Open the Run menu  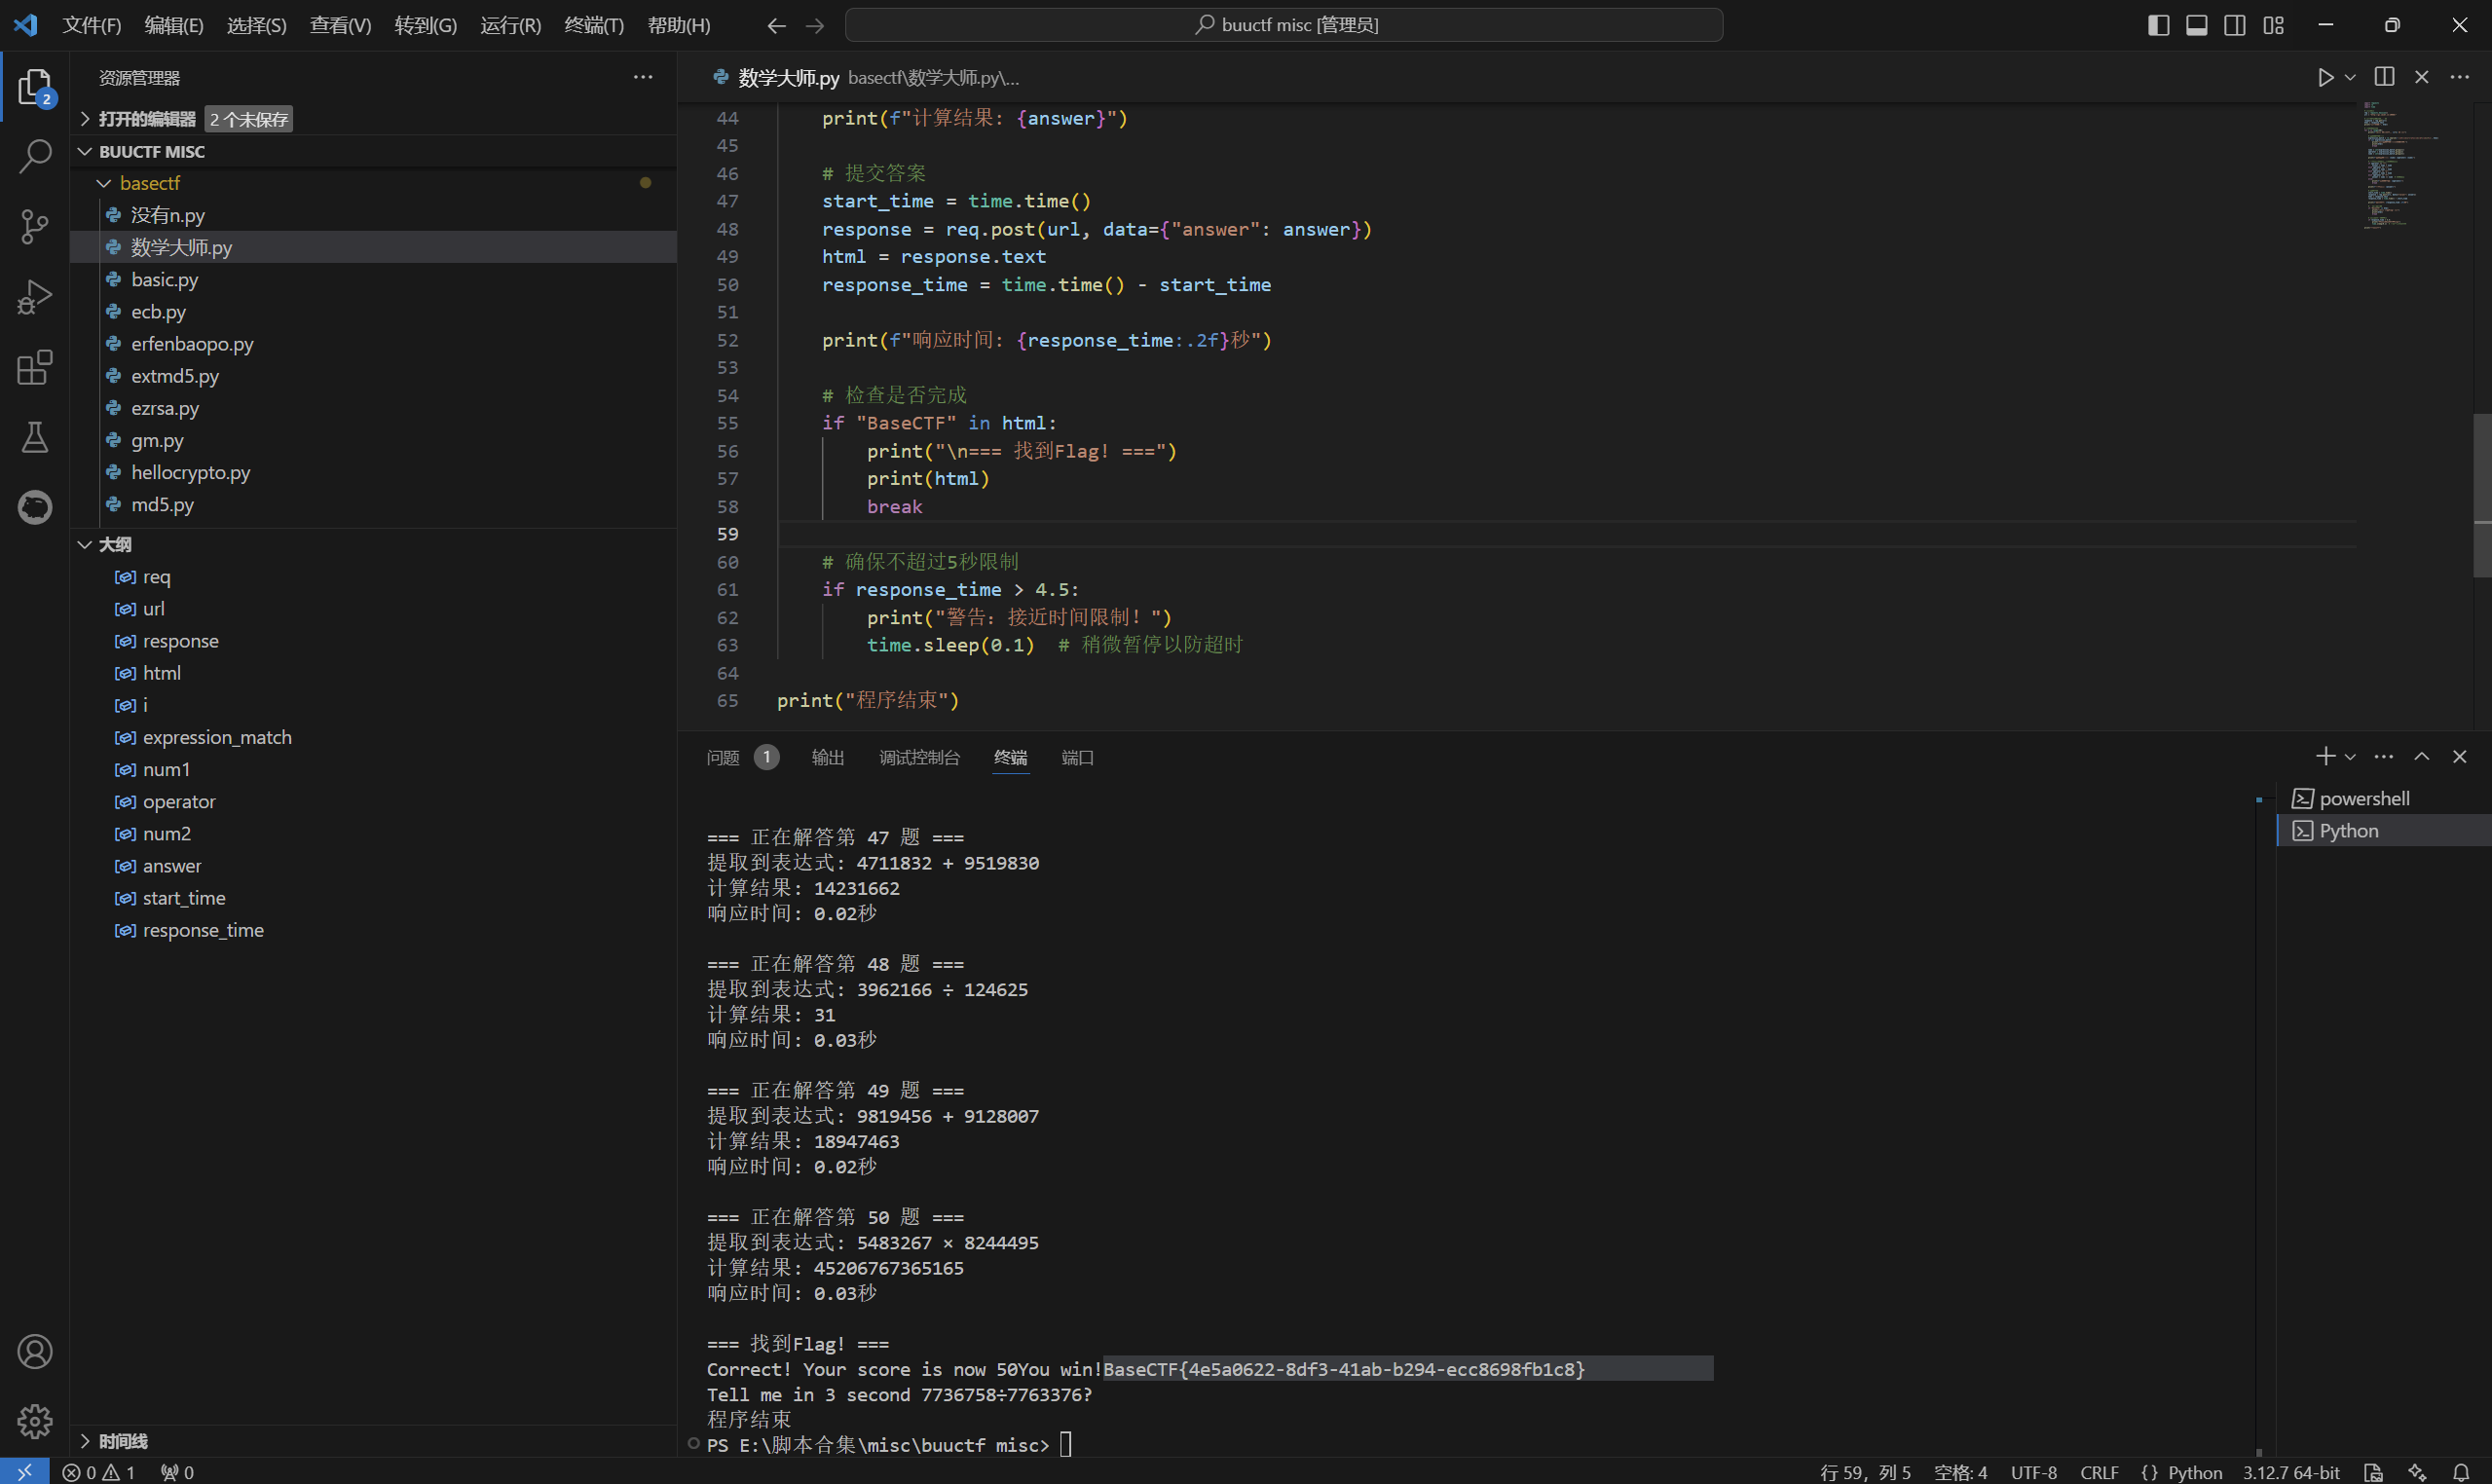click(510, 25)
